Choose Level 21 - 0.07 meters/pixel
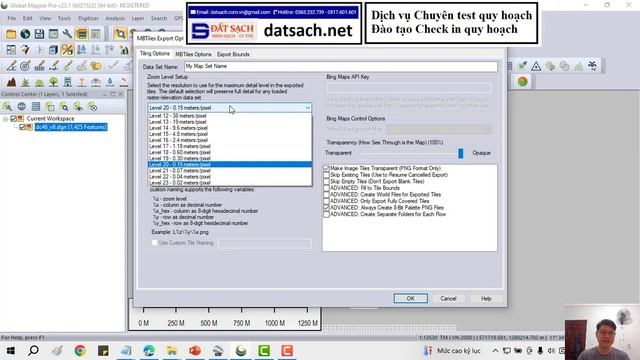The width and height of the screenshot is (640, 360). 230,171
